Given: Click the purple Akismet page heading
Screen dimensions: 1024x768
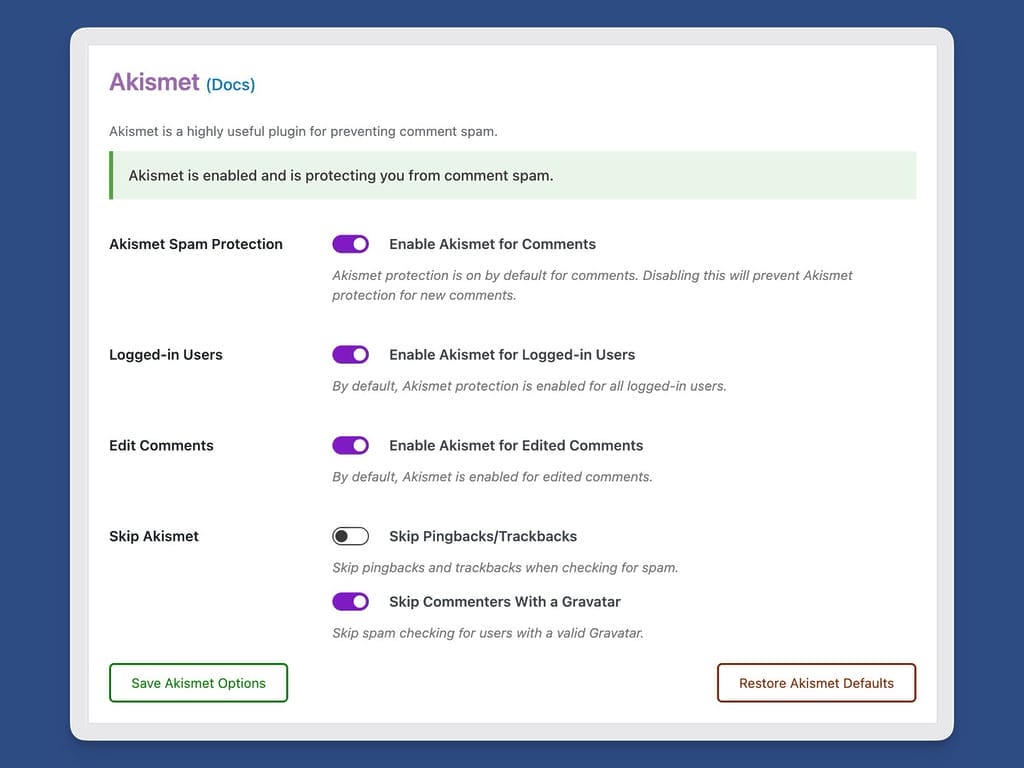Looking at the screenshot, I should 154,82.
